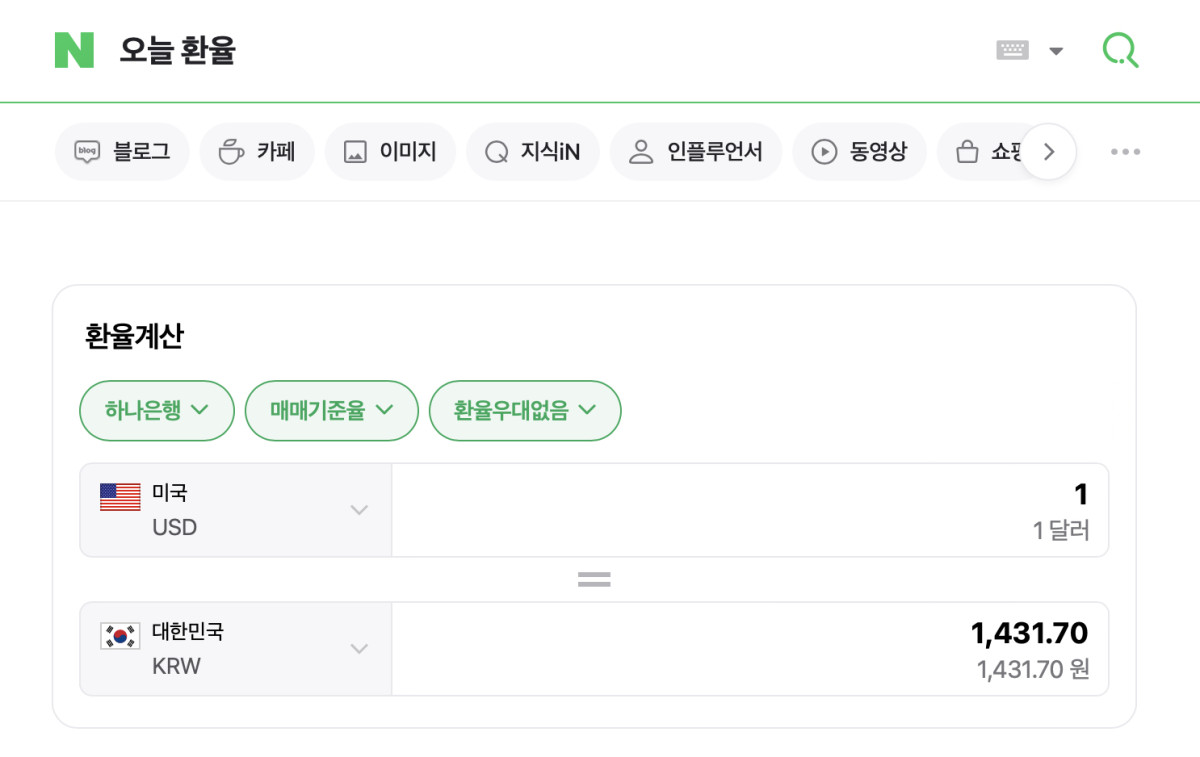Image resolution: width=1200 pixels, height=757 pixels.
Task: Open the 대한민국 KRW currency selector
Action: (236, 649)
